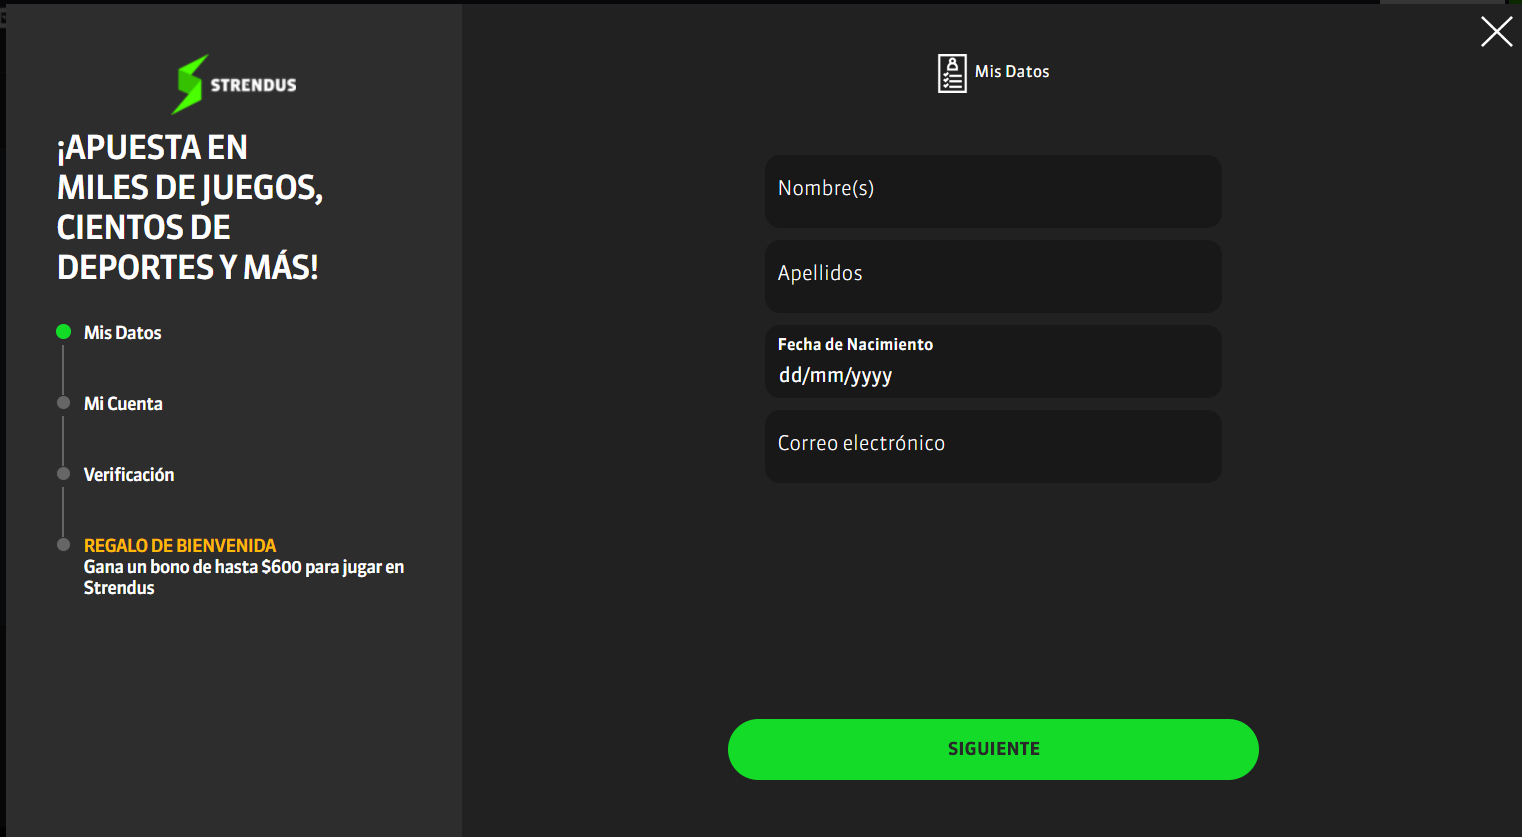Viewport: 1522px width, 837px height.
Task: Focus the Nombre(s) input field
Action: (993, 191)
